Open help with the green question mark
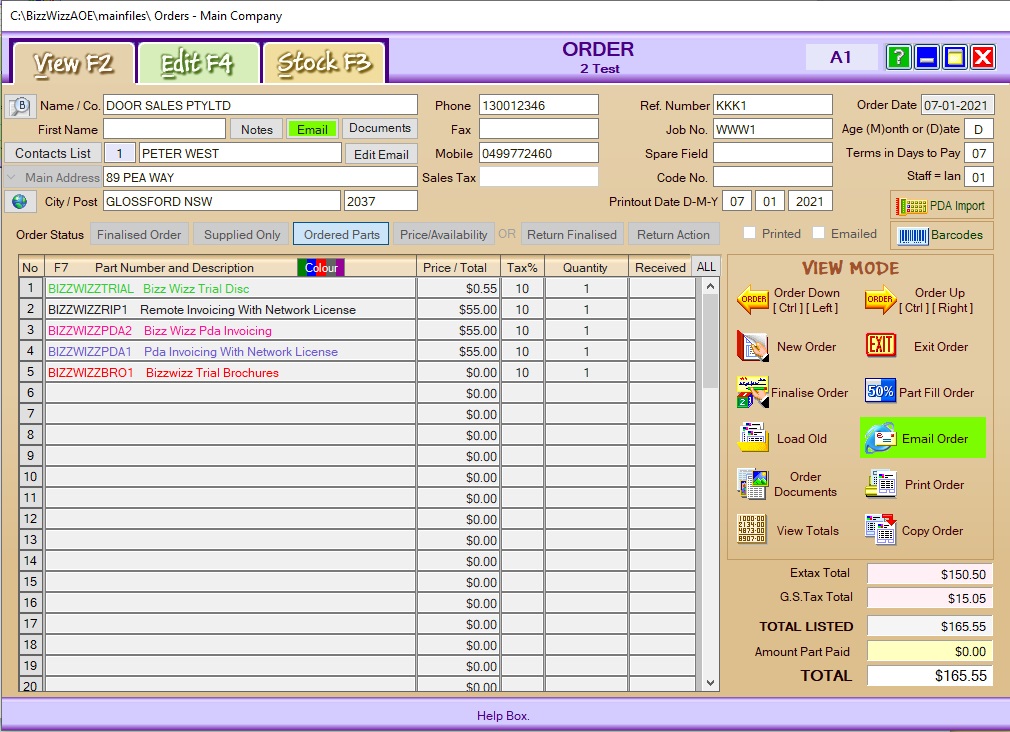 click(899, 57)
